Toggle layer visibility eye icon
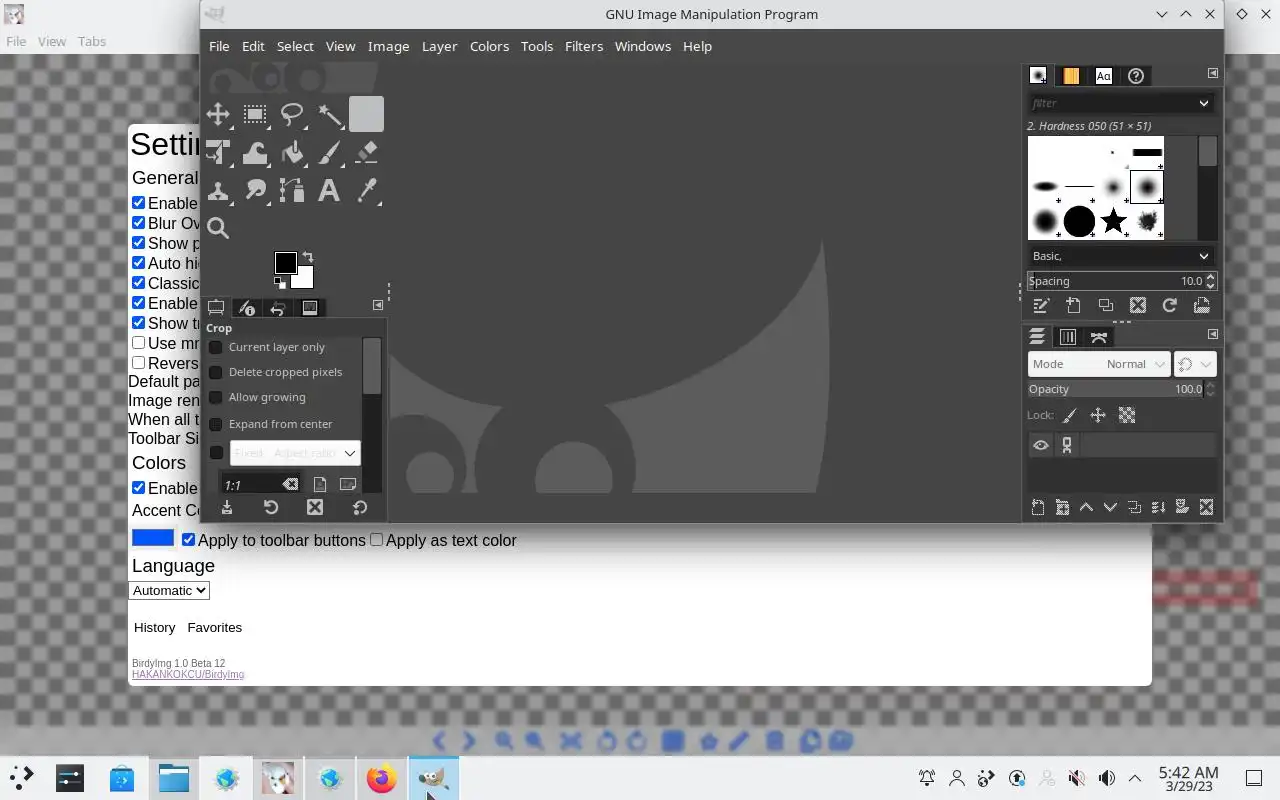Screen dimensions: 1280x800 tap(1041, 445)
